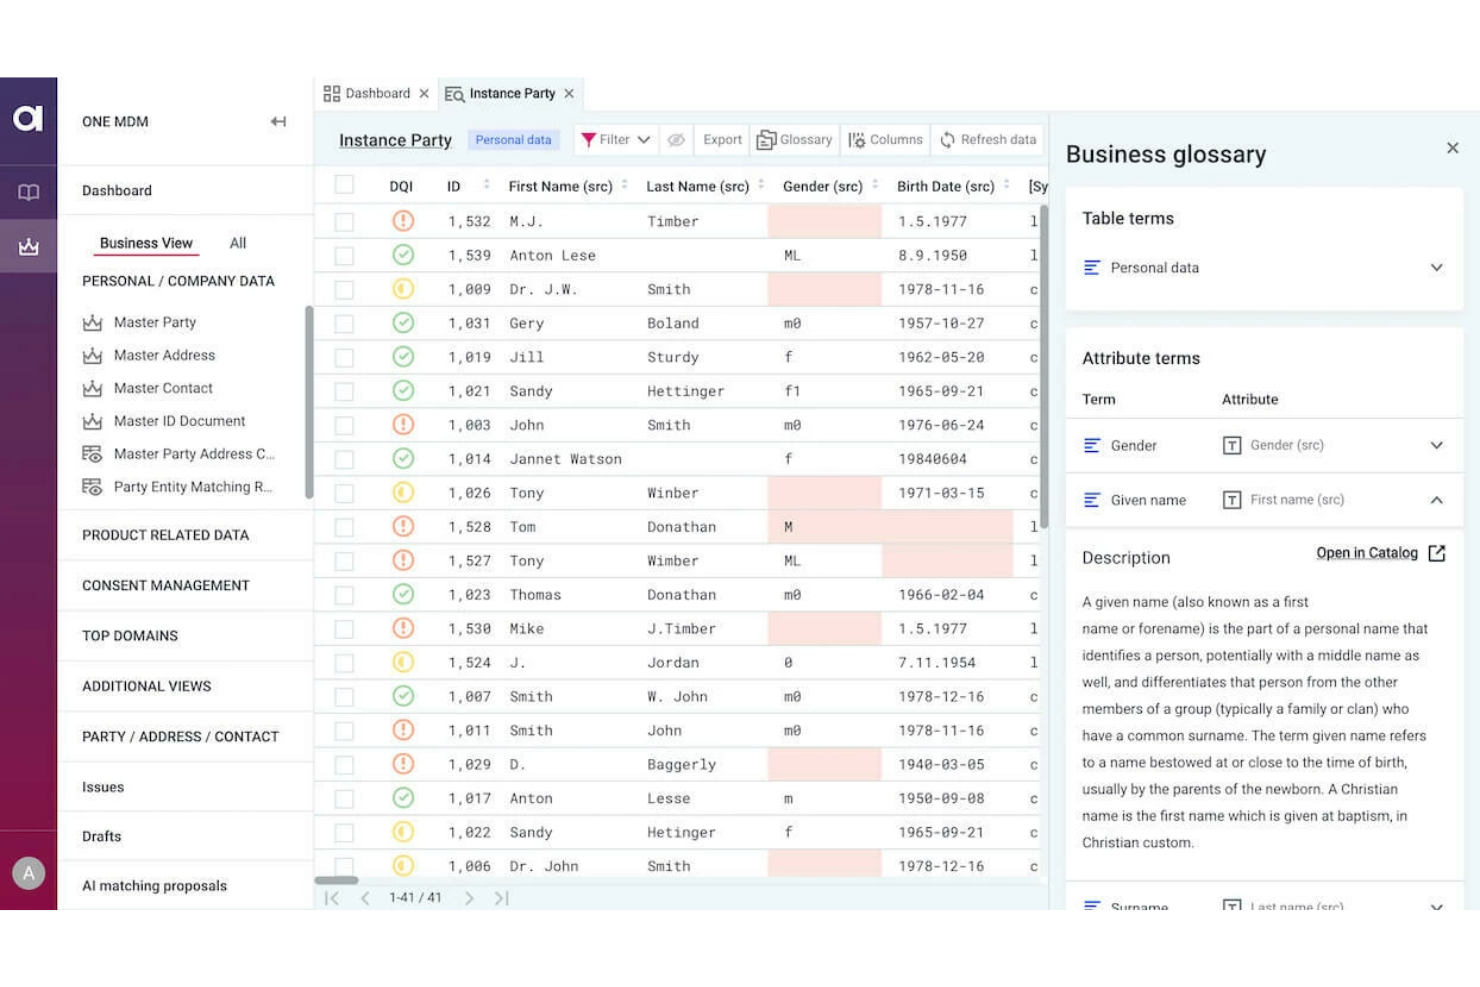The image size is (1480, 987).
Task: Open the Columns settings
Action: click(x=885, y=140)
